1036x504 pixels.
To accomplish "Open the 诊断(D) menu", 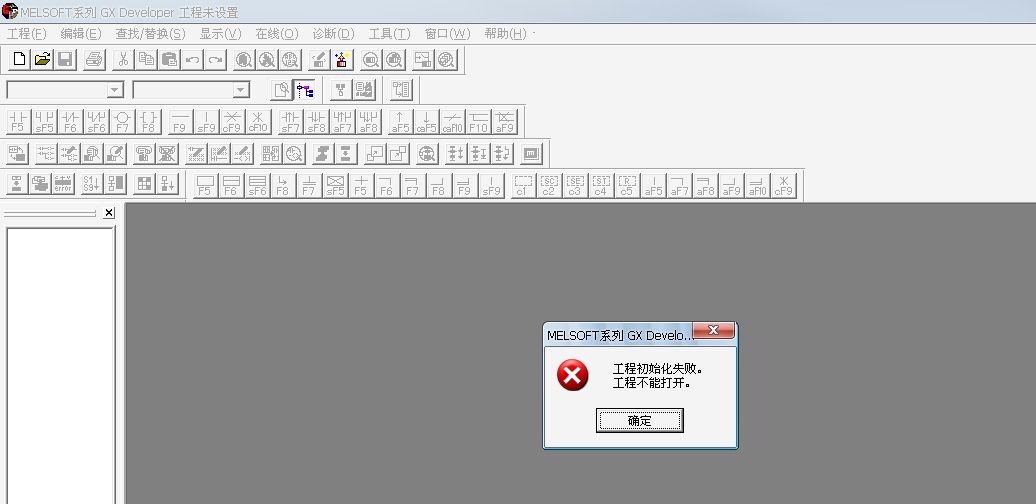I will tap(333, 33).
